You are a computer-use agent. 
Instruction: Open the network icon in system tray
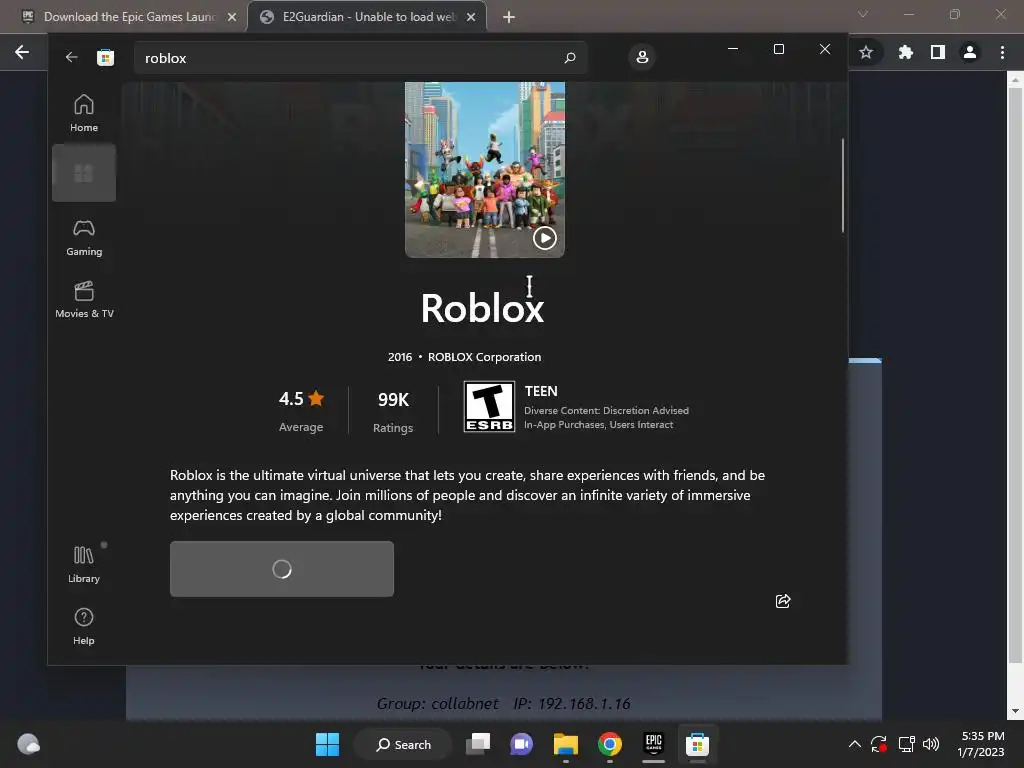906,744
